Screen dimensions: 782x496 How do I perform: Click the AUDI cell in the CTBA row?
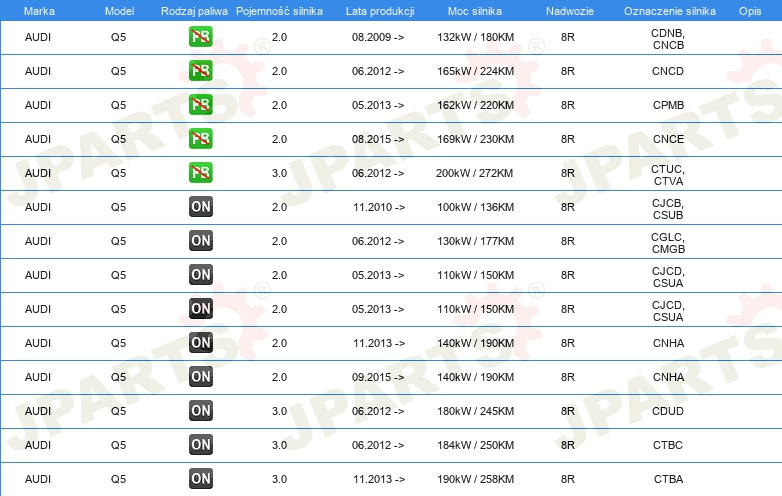pyautogui.click(x=38, y=479)
